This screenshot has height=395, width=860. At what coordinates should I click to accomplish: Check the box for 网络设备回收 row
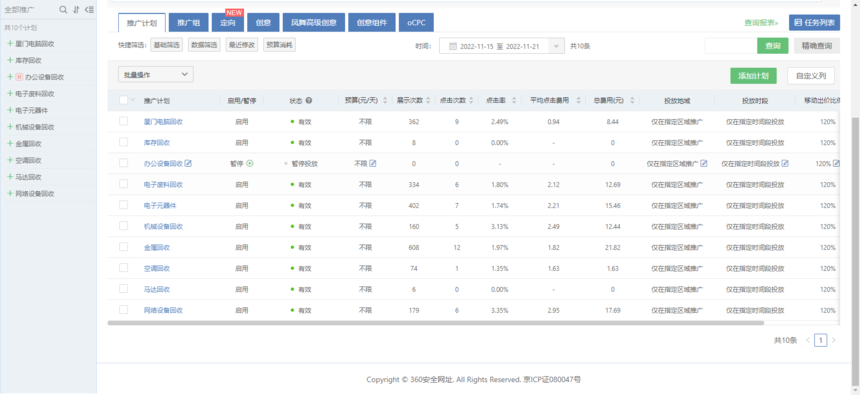(123, 309)
